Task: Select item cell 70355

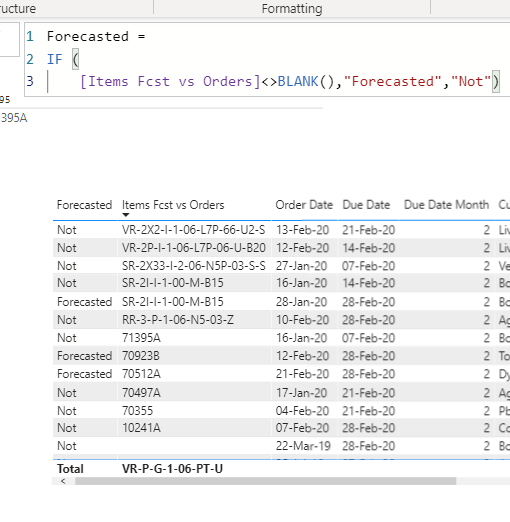Action: click(137, 411)
